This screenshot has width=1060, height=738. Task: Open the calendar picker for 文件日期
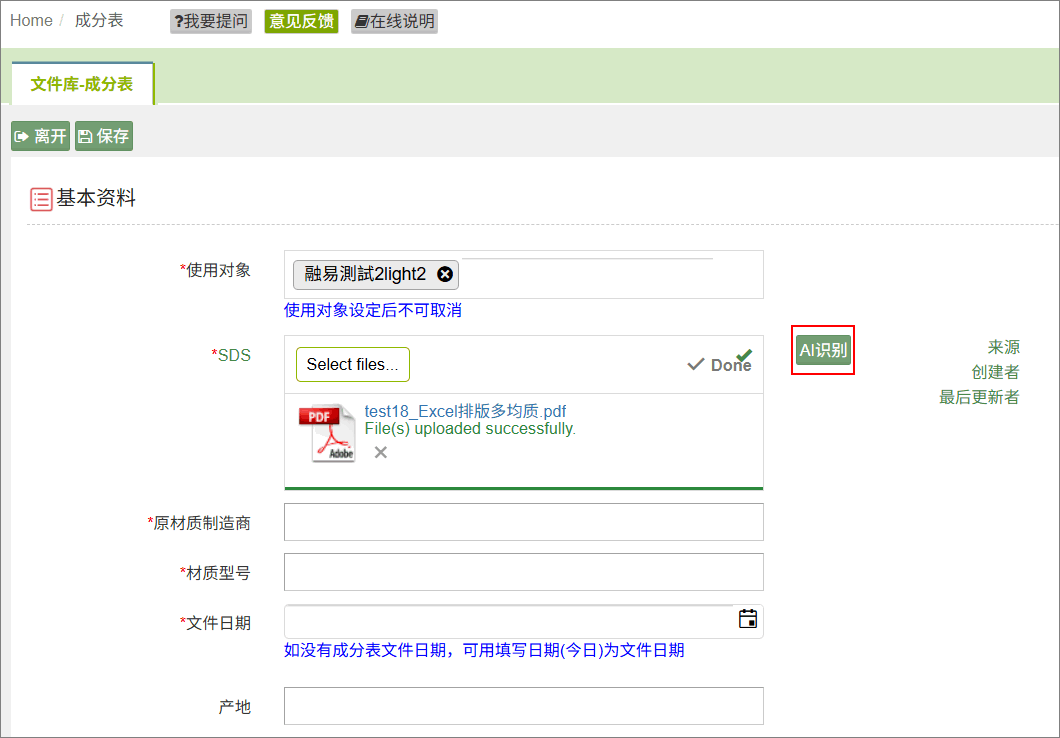(748, 618)
